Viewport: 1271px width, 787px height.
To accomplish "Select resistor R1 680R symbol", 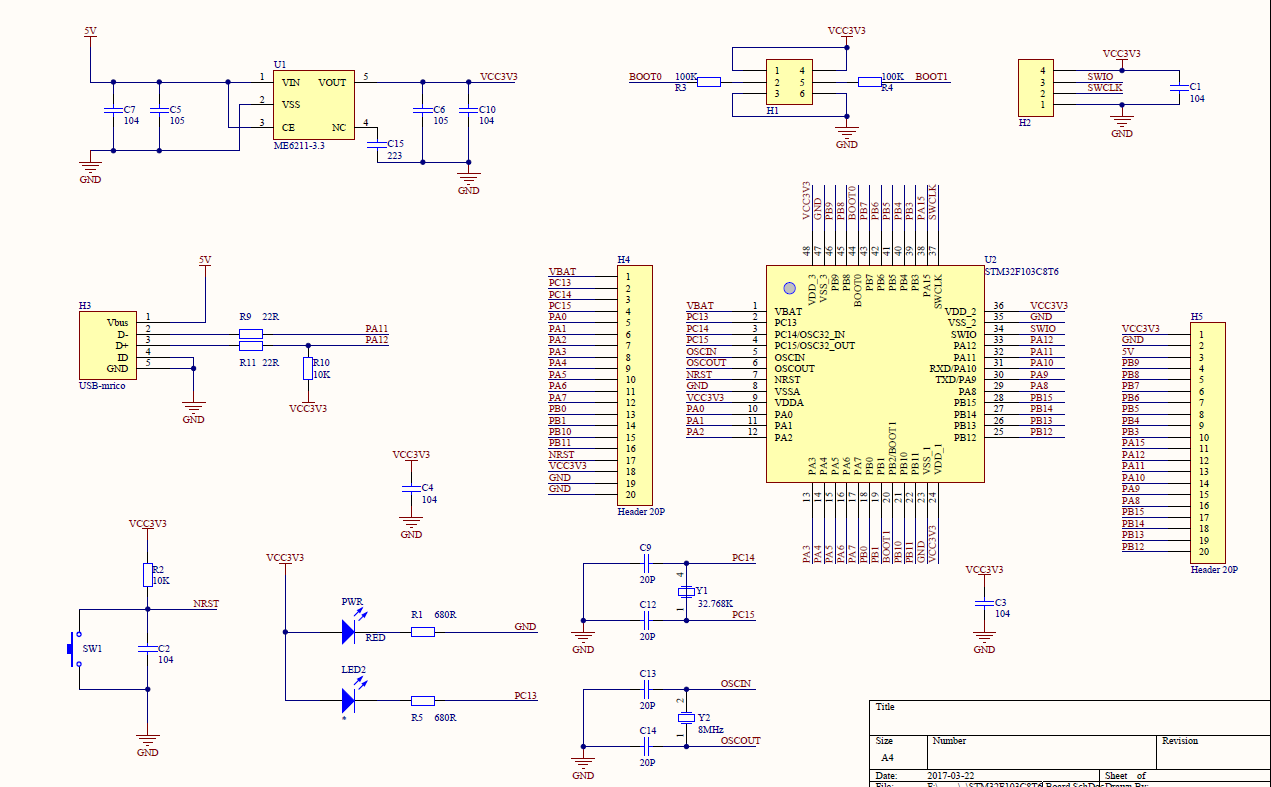I will tap(423, 631).
